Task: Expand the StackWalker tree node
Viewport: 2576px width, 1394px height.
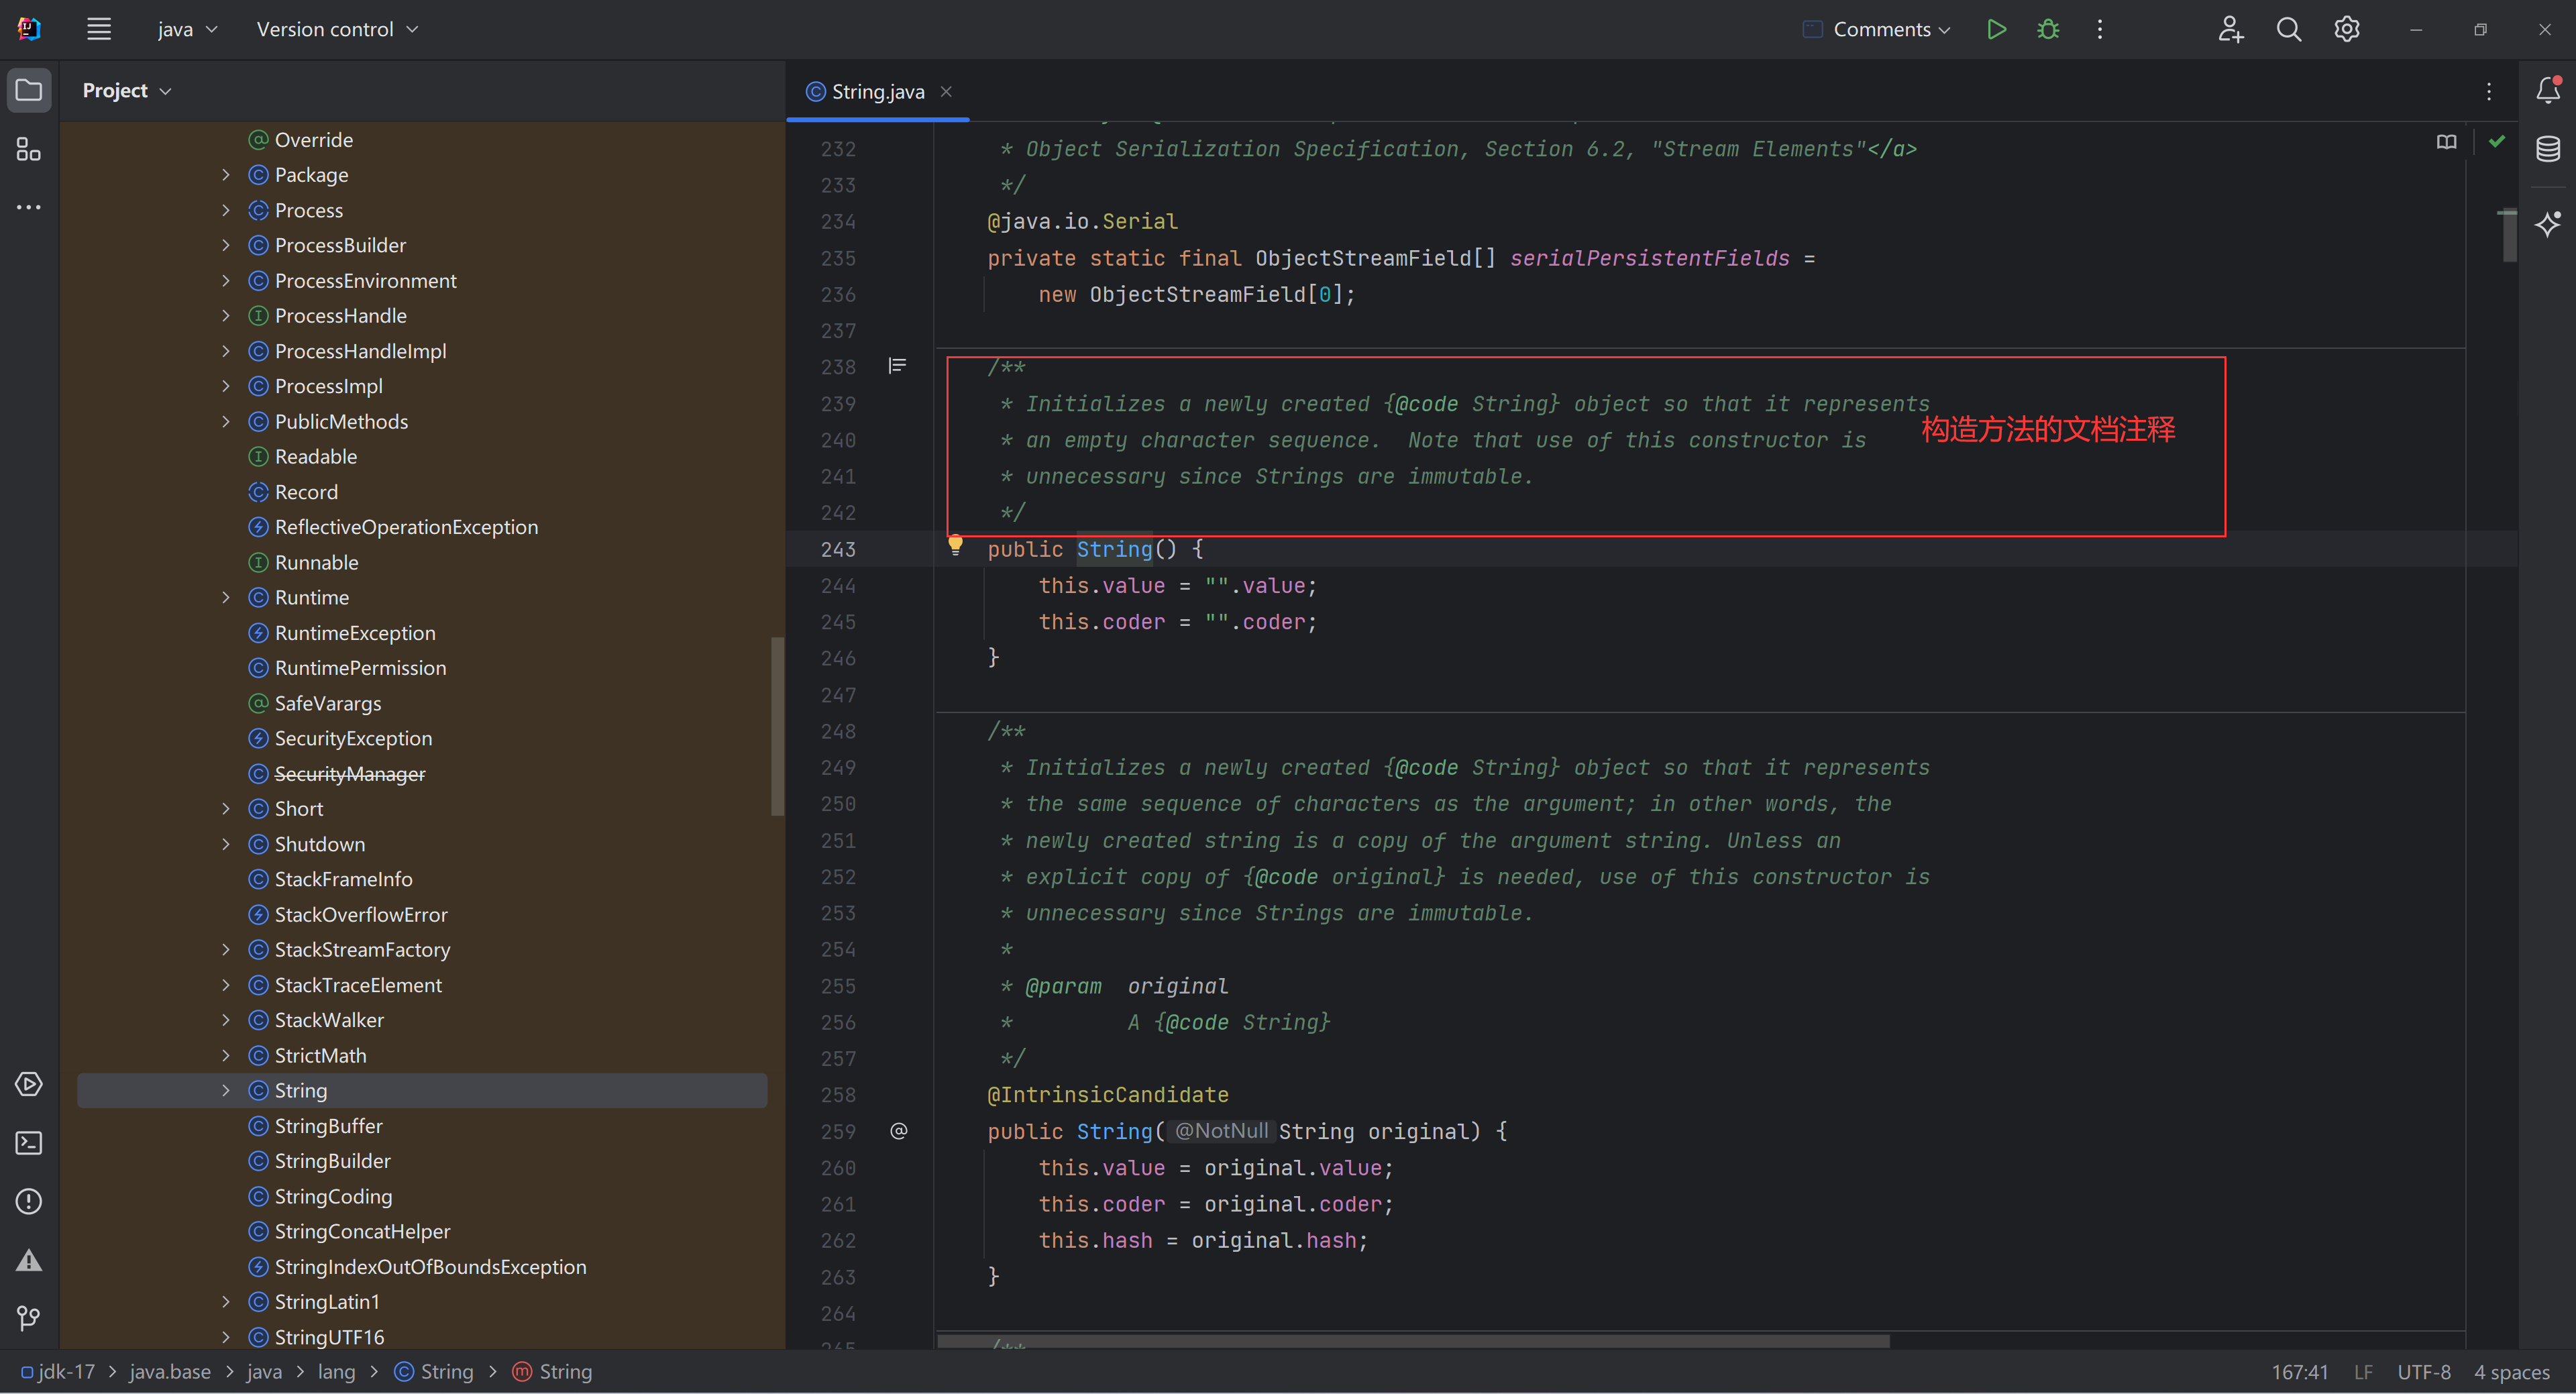Action: pyautogui.click(x=226, y=1020)
